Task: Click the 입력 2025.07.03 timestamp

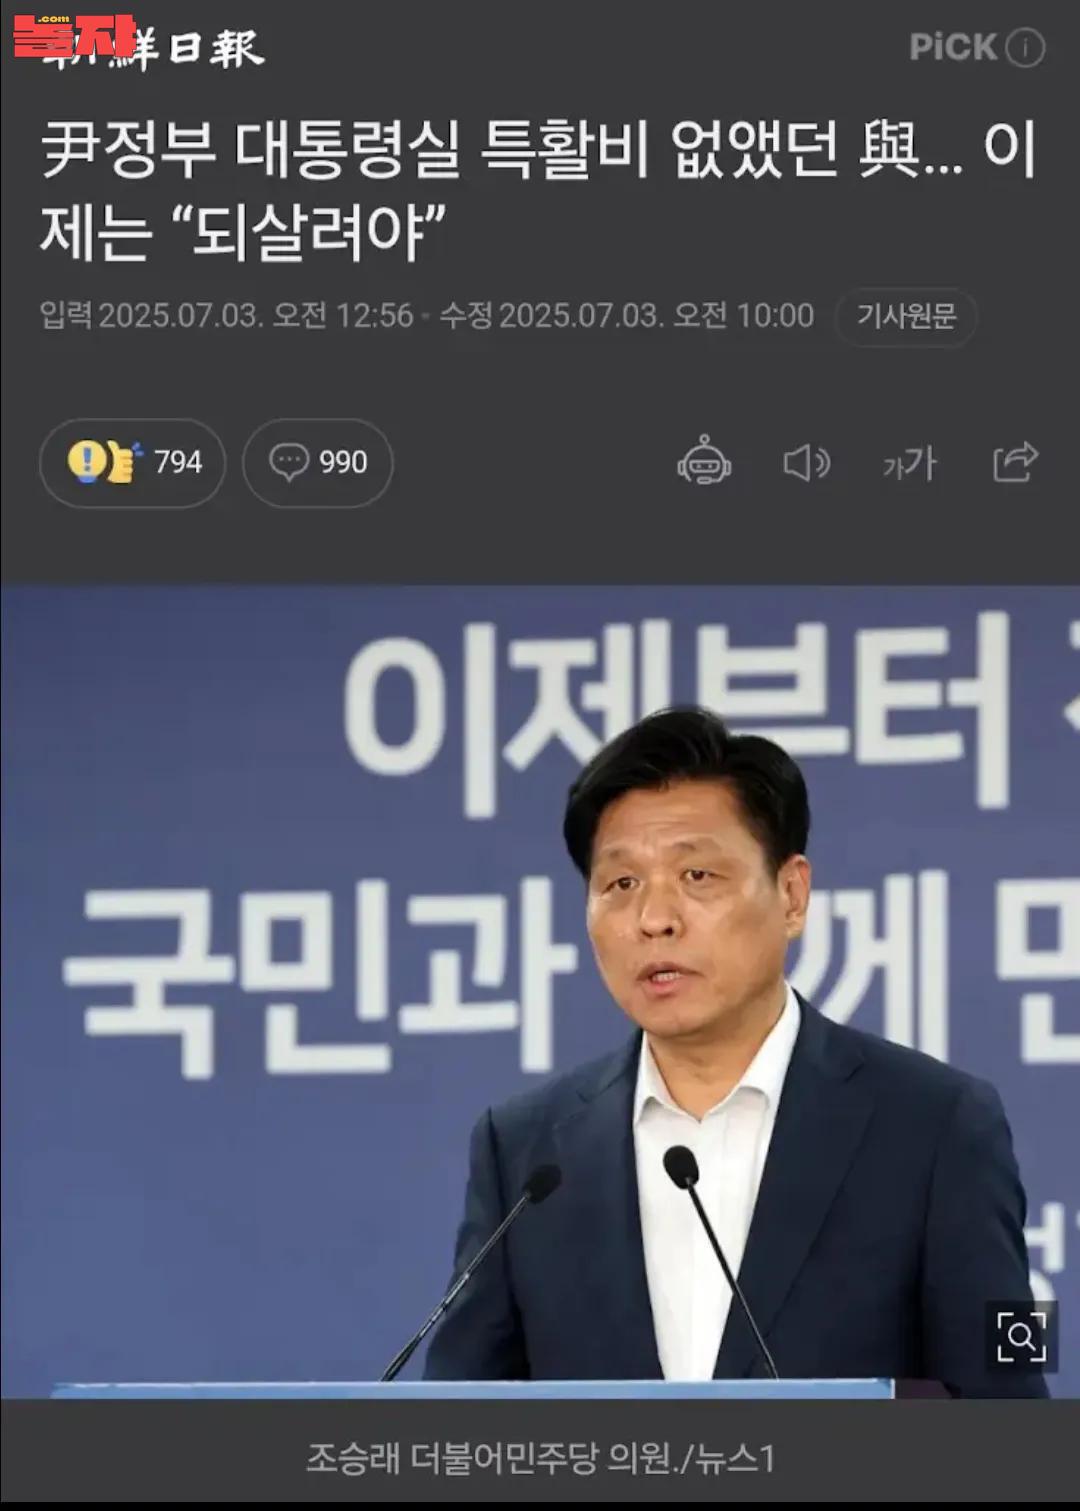Action: (226, 316)
